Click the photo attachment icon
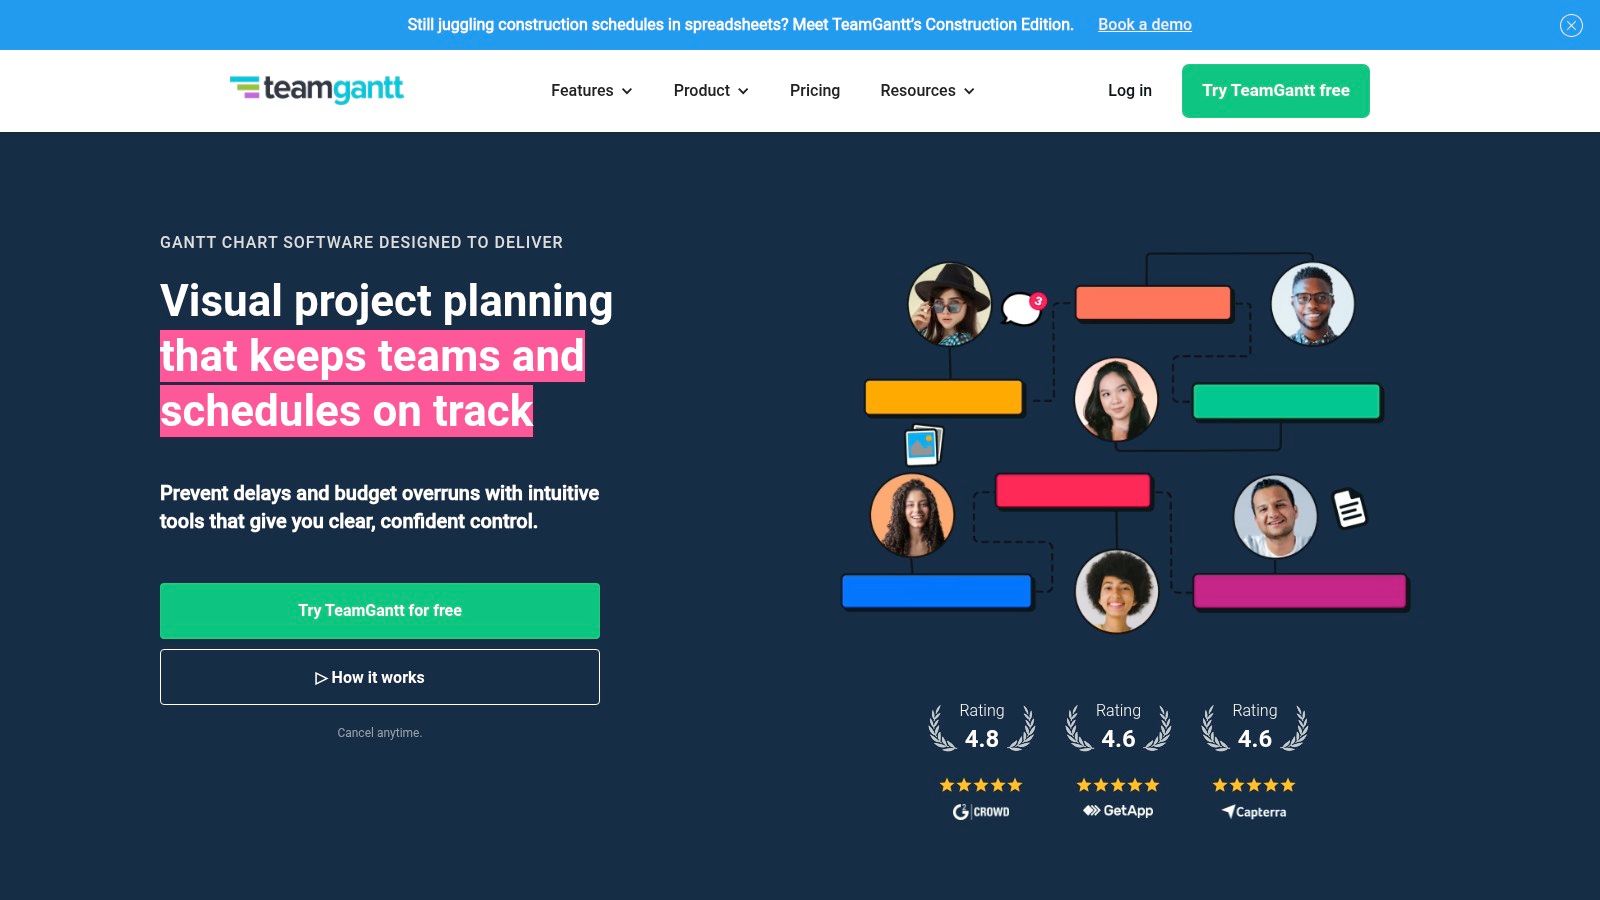The image size is (1600, 900). pyautogui.click(x=923, y=446)
